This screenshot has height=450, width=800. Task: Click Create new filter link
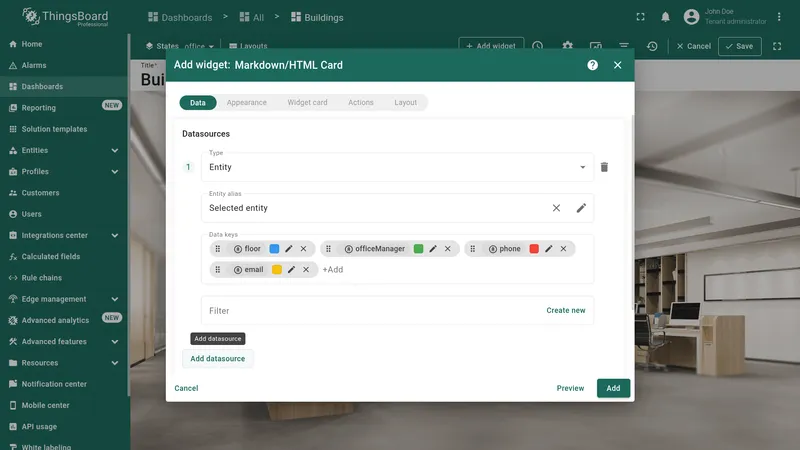tap(566, 310)
